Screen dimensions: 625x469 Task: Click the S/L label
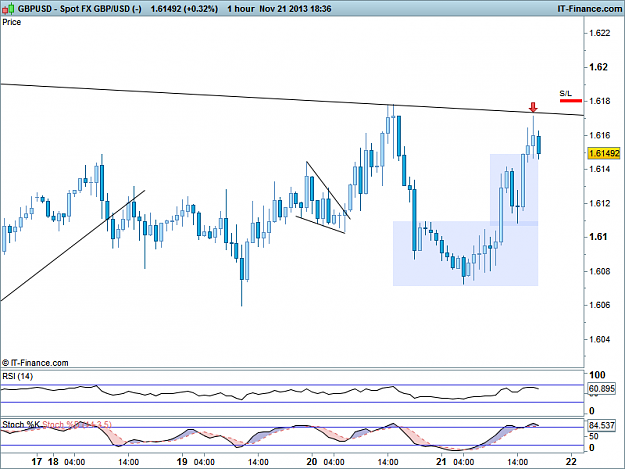565,94
